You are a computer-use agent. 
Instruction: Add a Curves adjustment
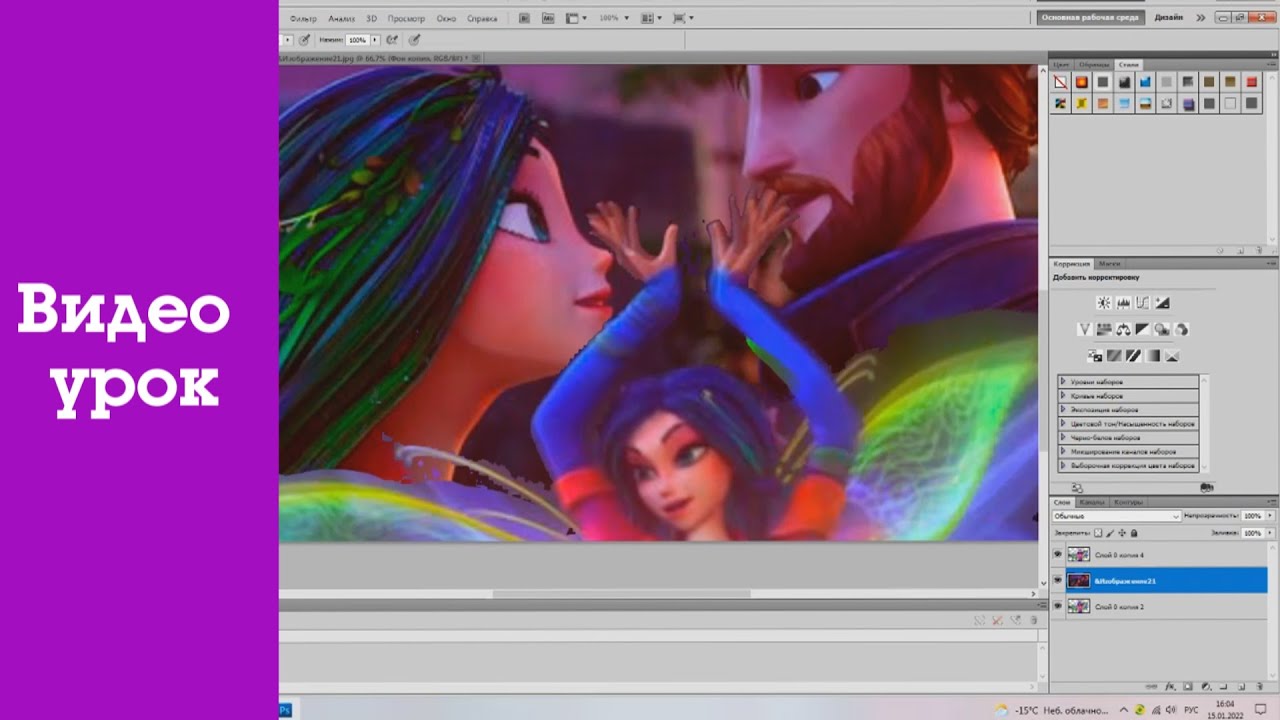point(1142,303)
